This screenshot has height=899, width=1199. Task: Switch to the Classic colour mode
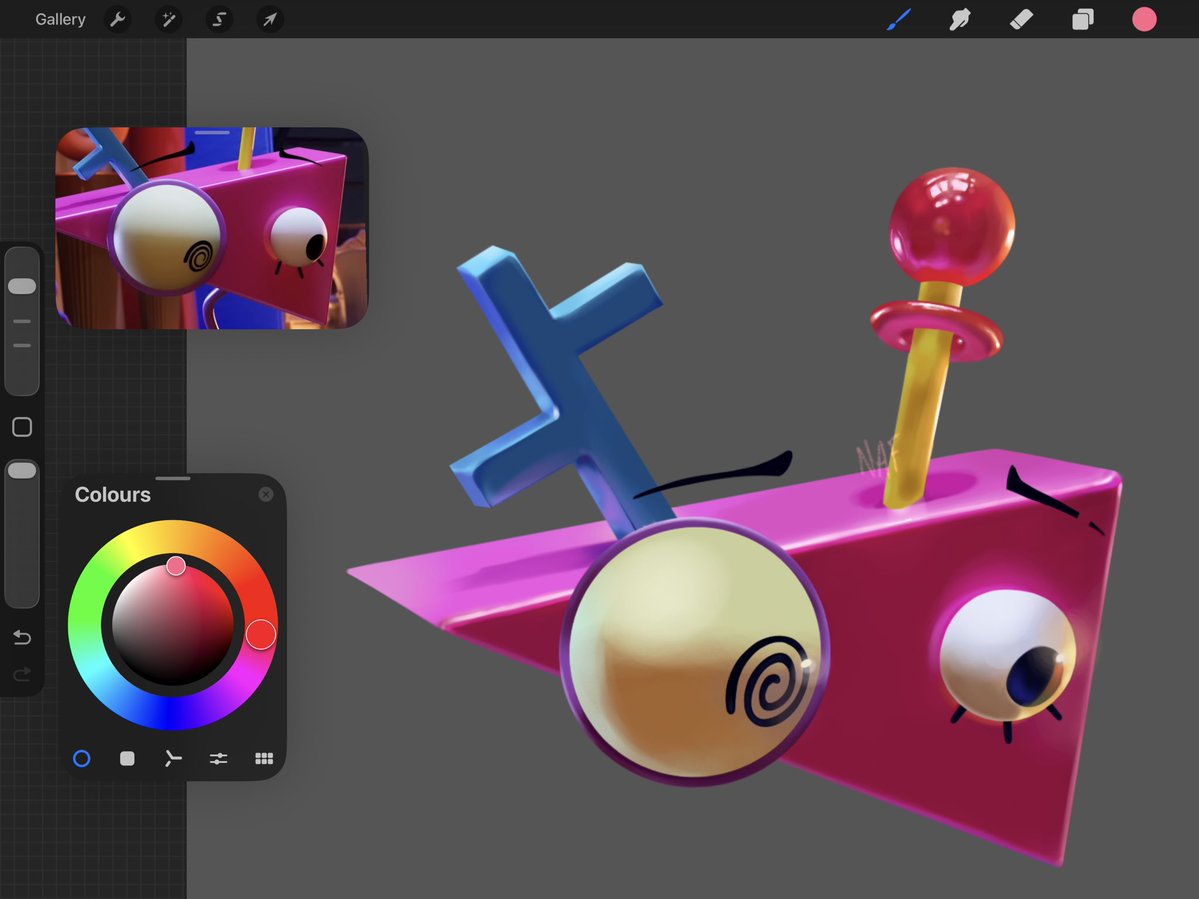127,758
